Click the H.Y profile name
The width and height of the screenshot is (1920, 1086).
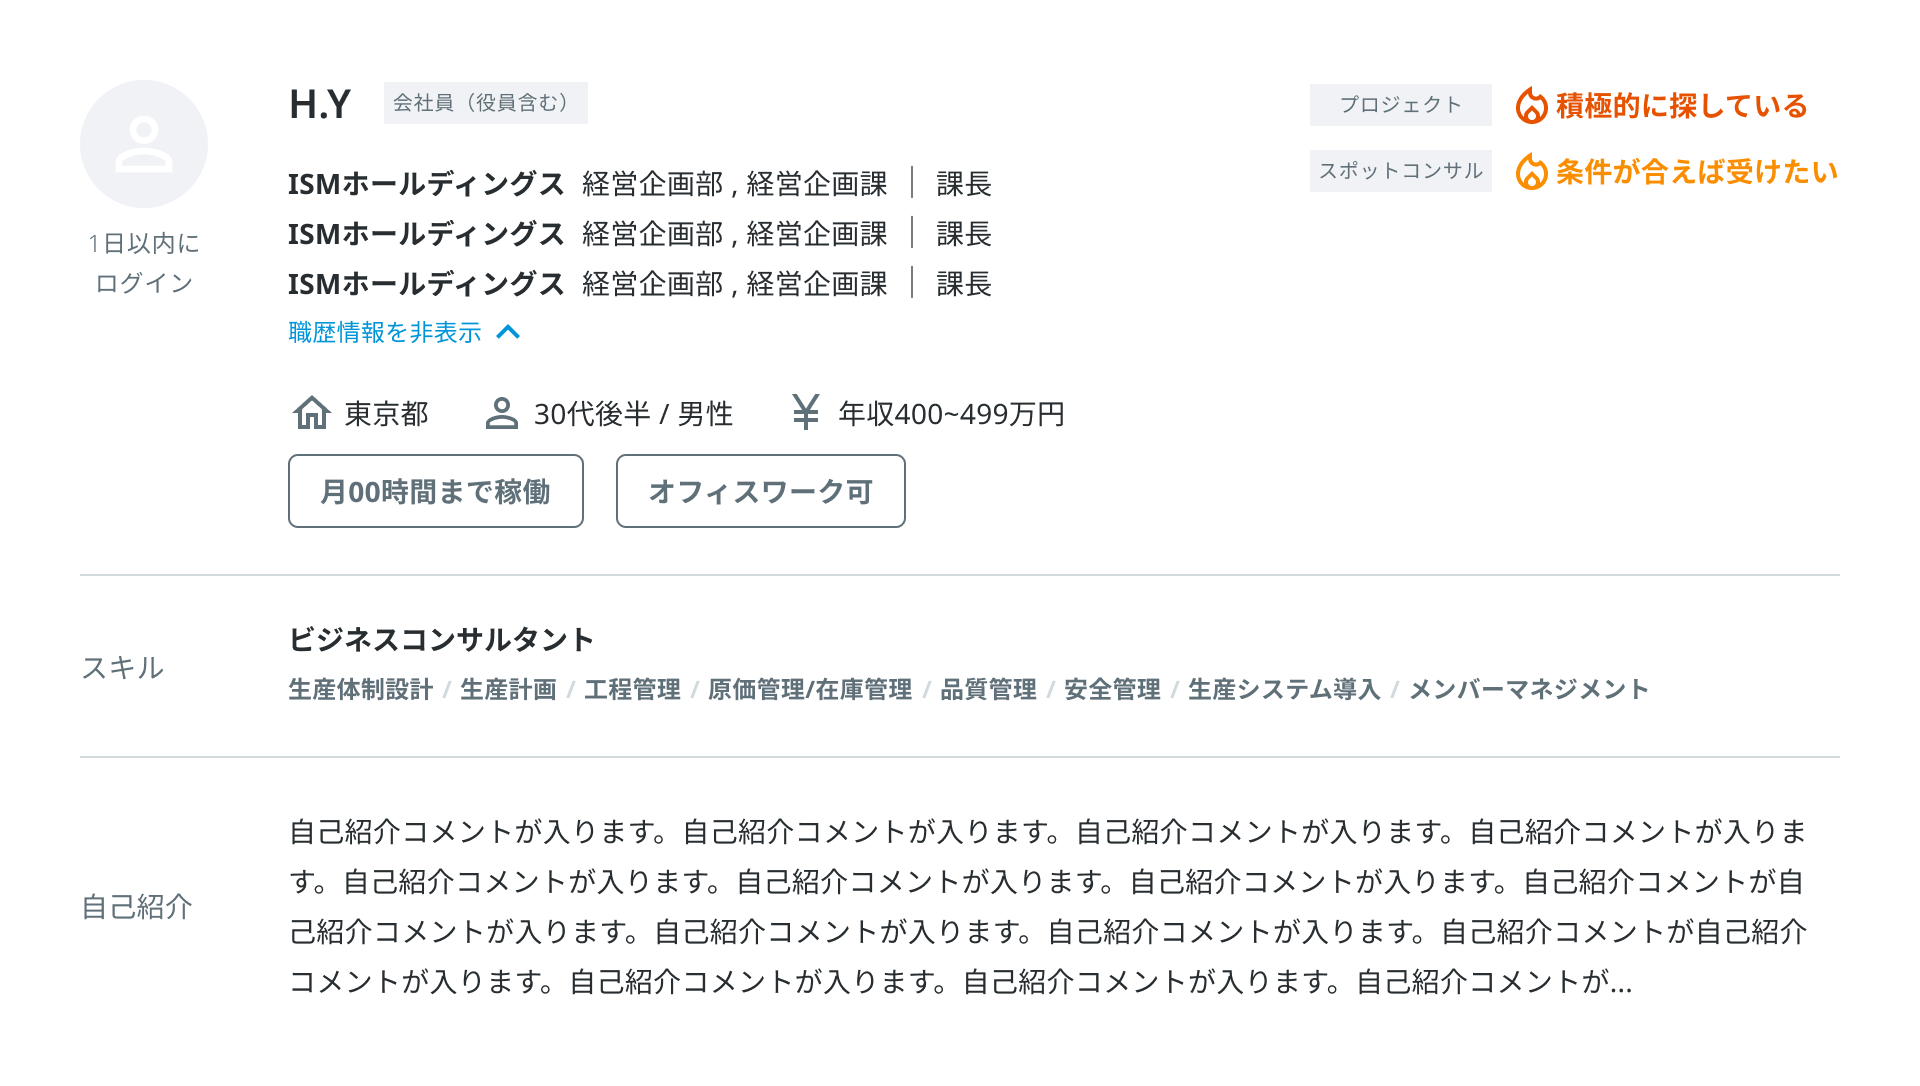(320, 104)
